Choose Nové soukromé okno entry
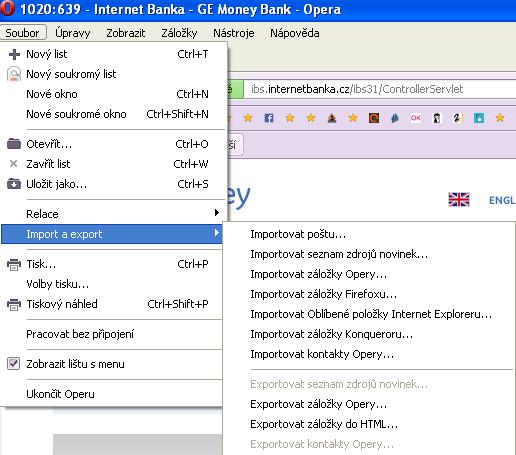 [112, 114]
